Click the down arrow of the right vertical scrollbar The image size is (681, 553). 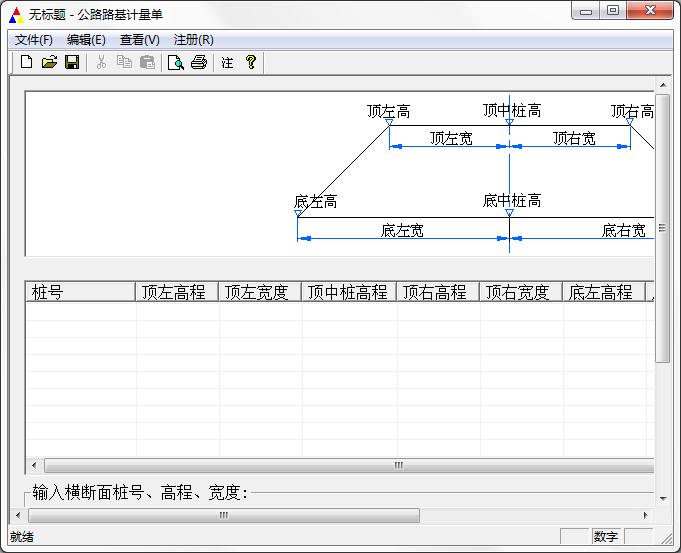[663, 498]
